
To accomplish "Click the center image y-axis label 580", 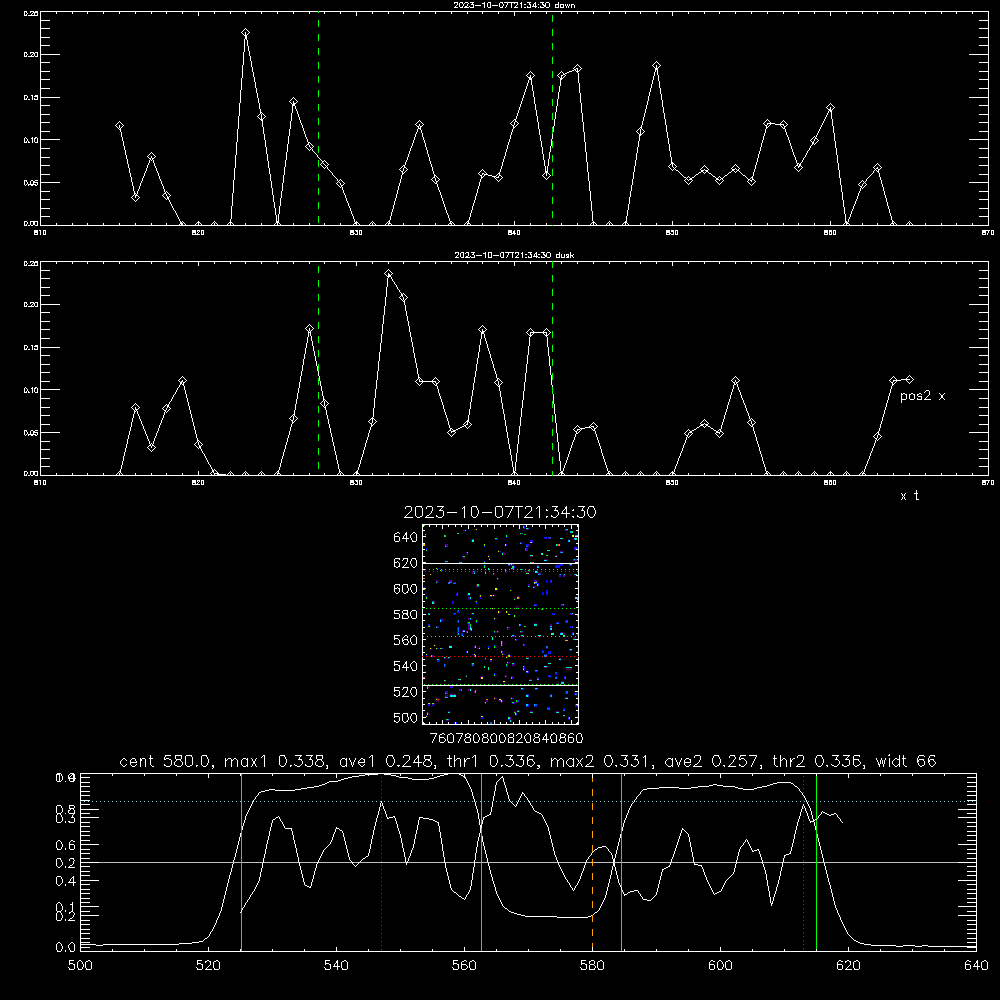I will pyautogui.click(x=405, y=615).
